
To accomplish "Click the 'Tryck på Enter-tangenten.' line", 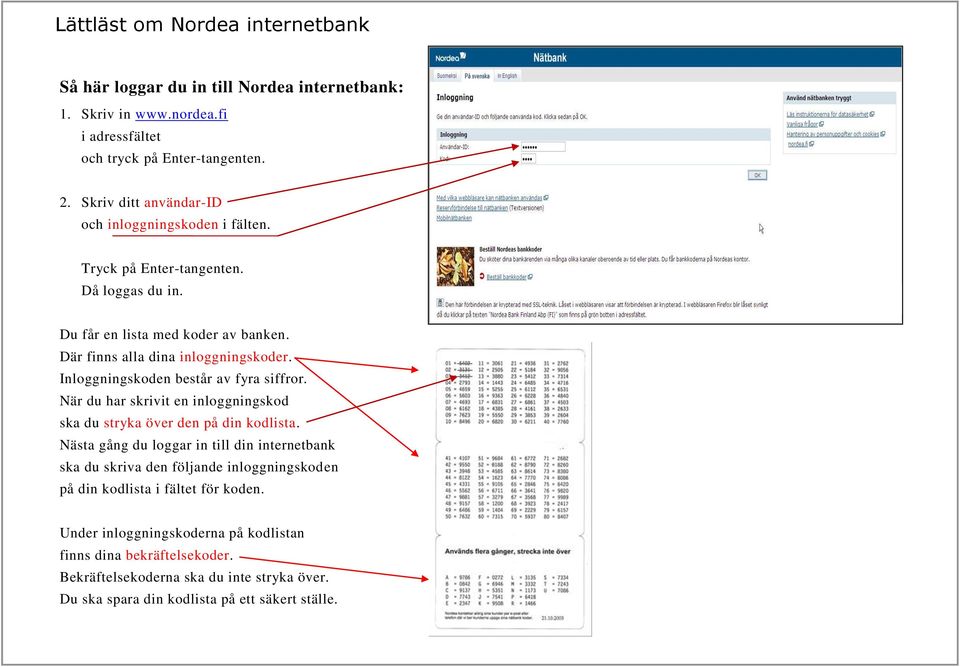I will 162,268.
